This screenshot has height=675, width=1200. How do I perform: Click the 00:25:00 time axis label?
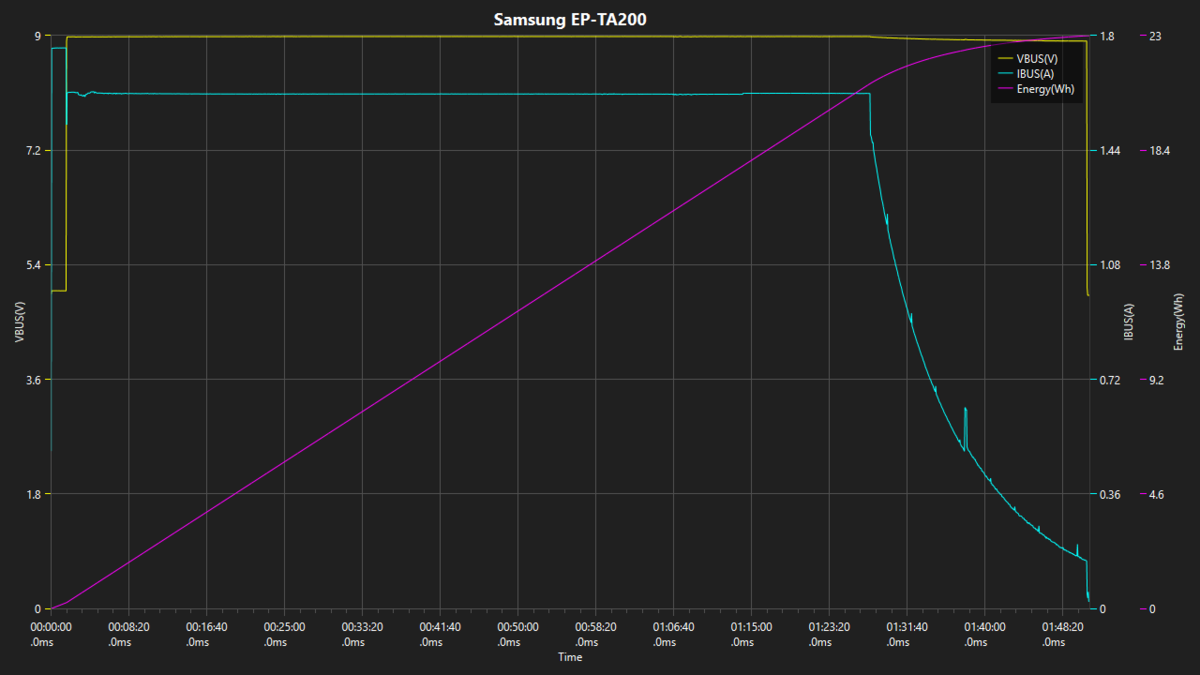coord(284,634)
